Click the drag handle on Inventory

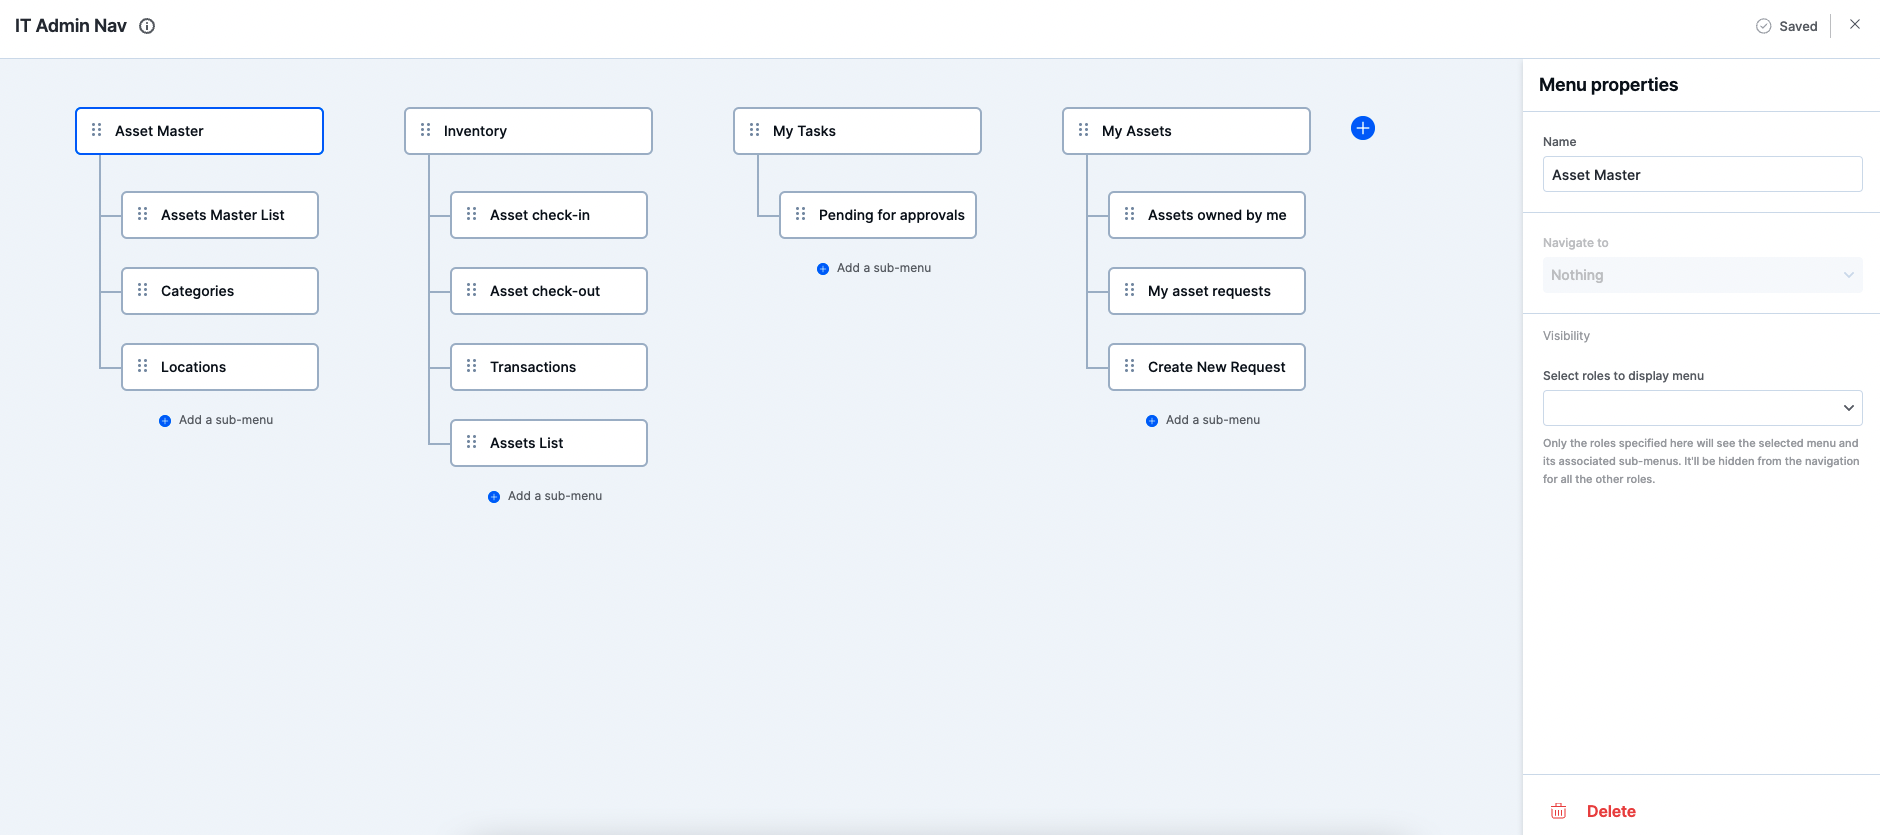tap(426, 130)
